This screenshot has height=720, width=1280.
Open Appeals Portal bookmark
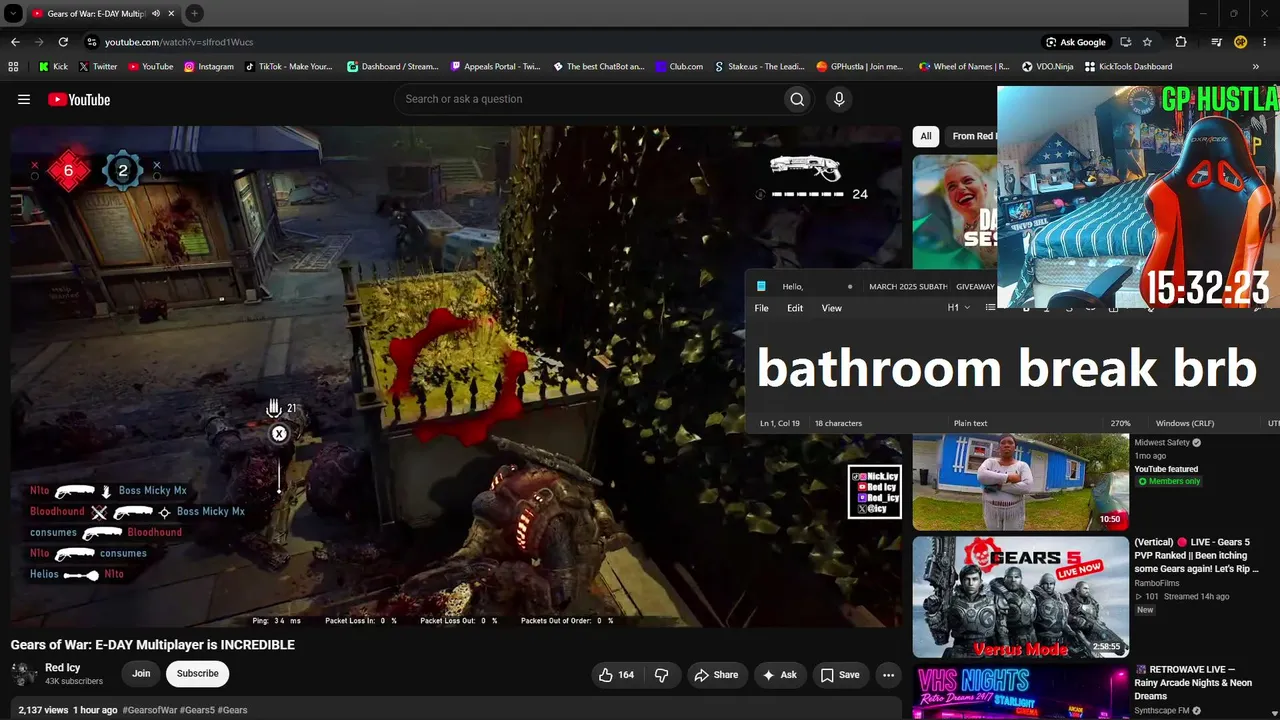click(496, 67)
